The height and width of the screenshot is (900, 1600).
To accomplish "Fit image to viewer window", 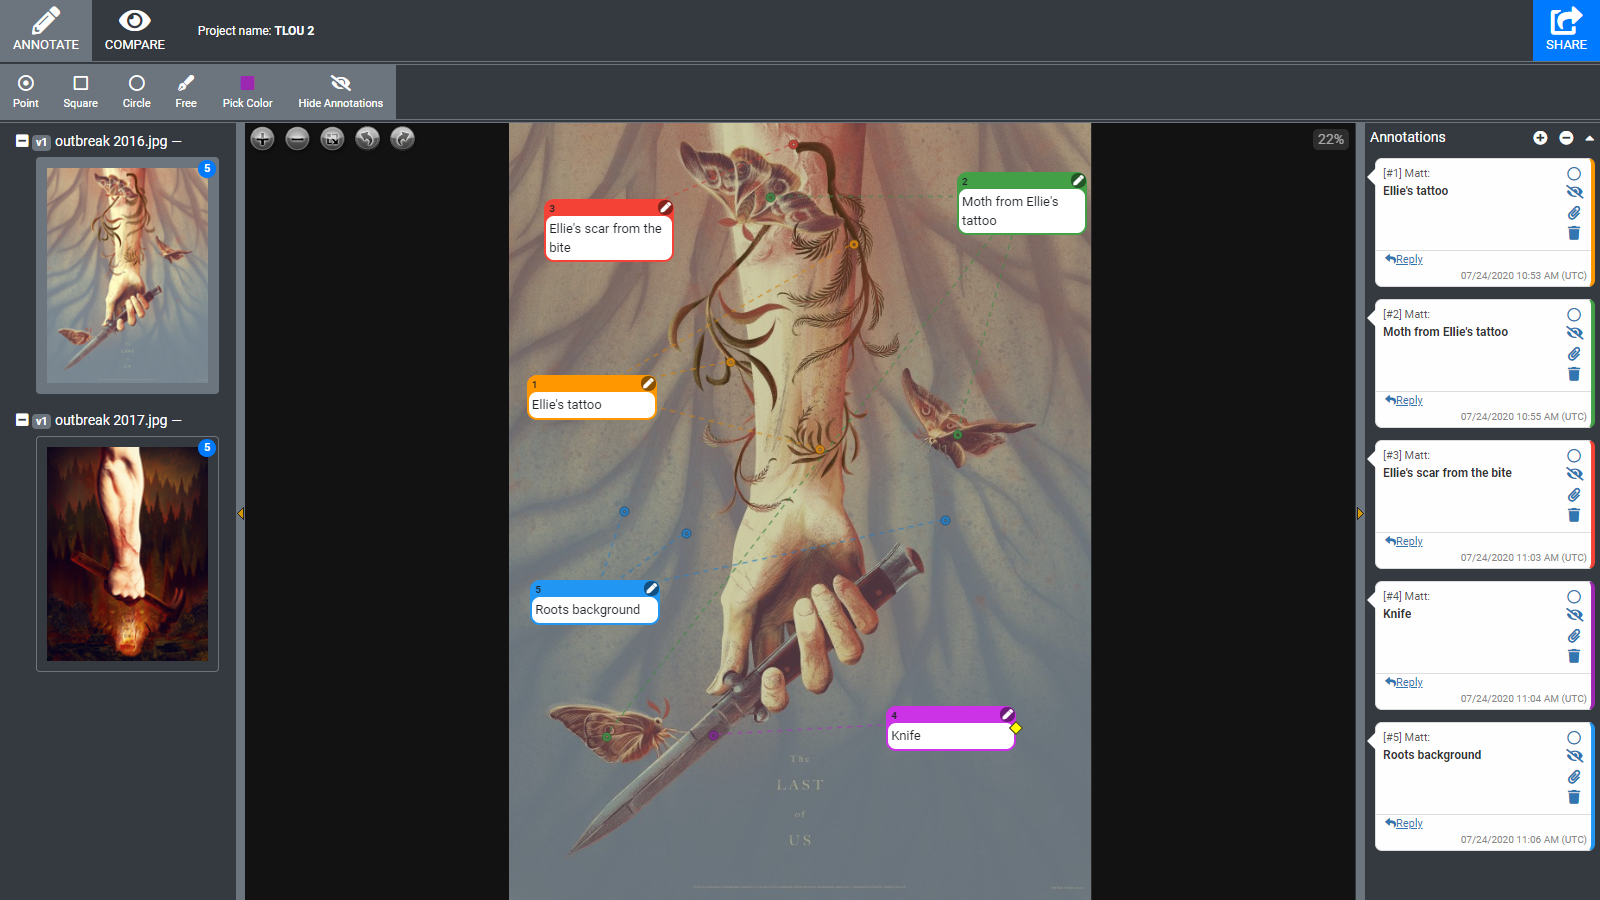I will [332, 139].
